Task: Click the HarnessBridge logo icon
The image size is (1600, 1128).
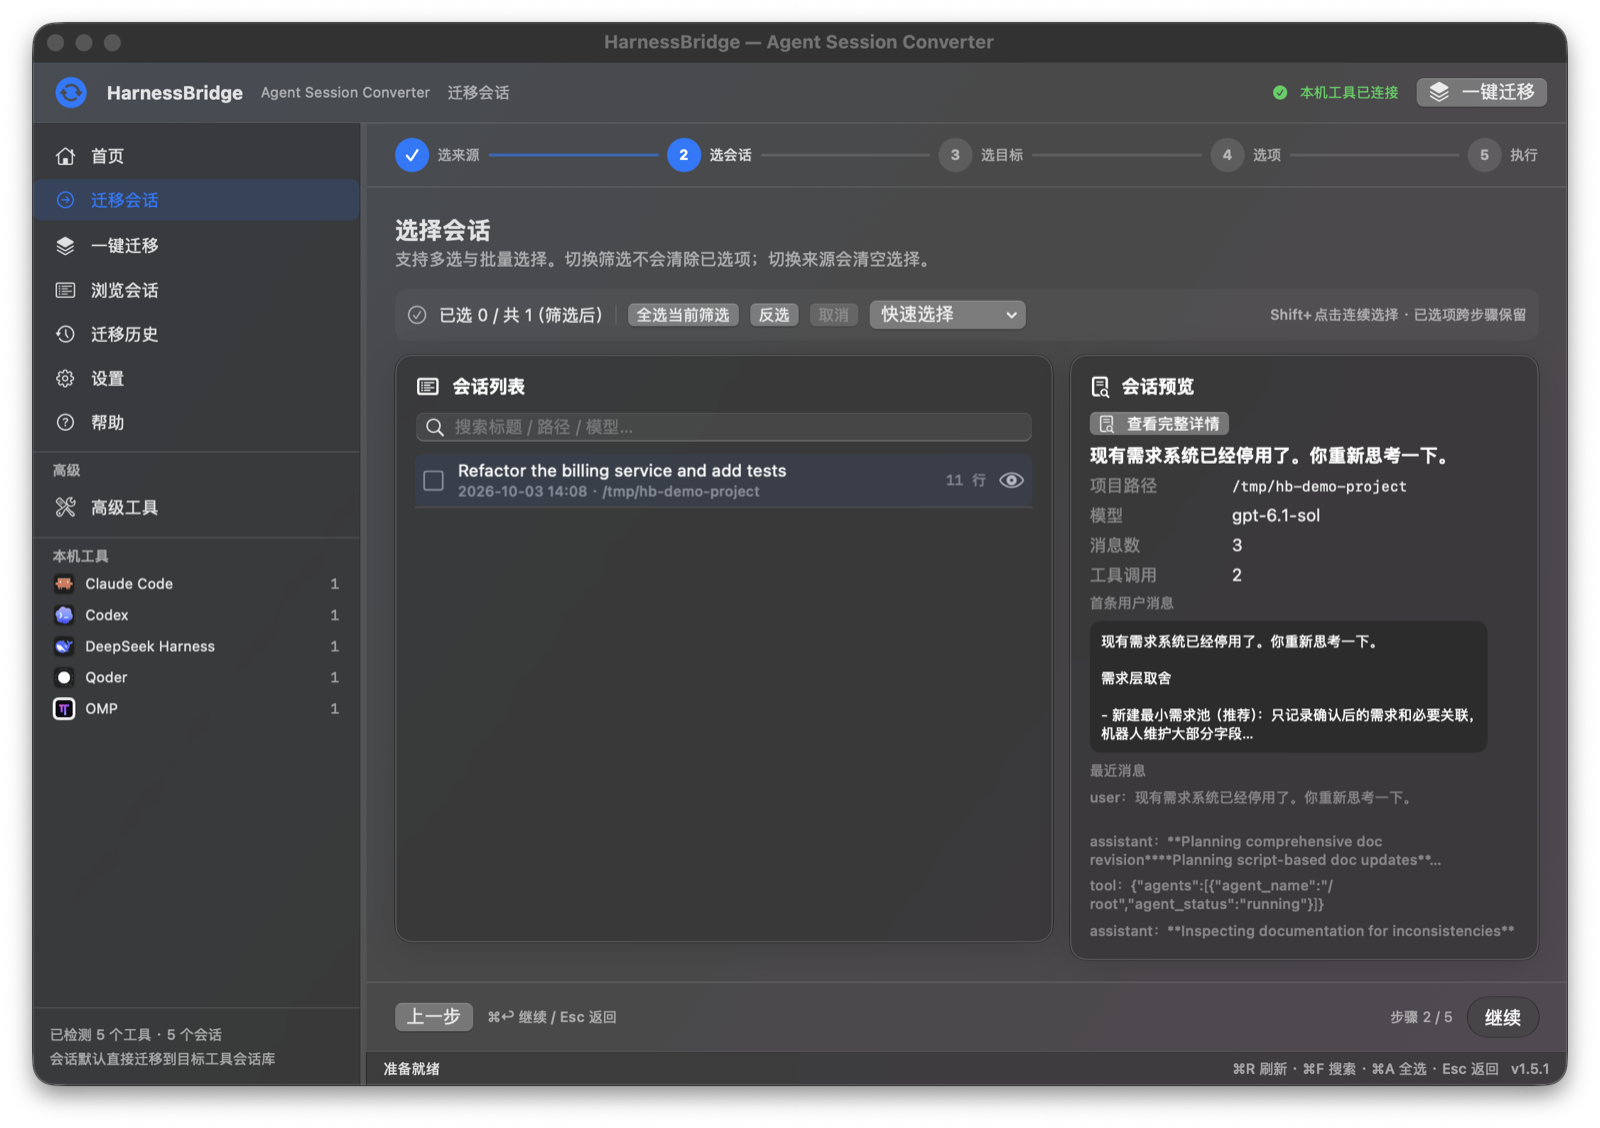Action: point(71,93)
